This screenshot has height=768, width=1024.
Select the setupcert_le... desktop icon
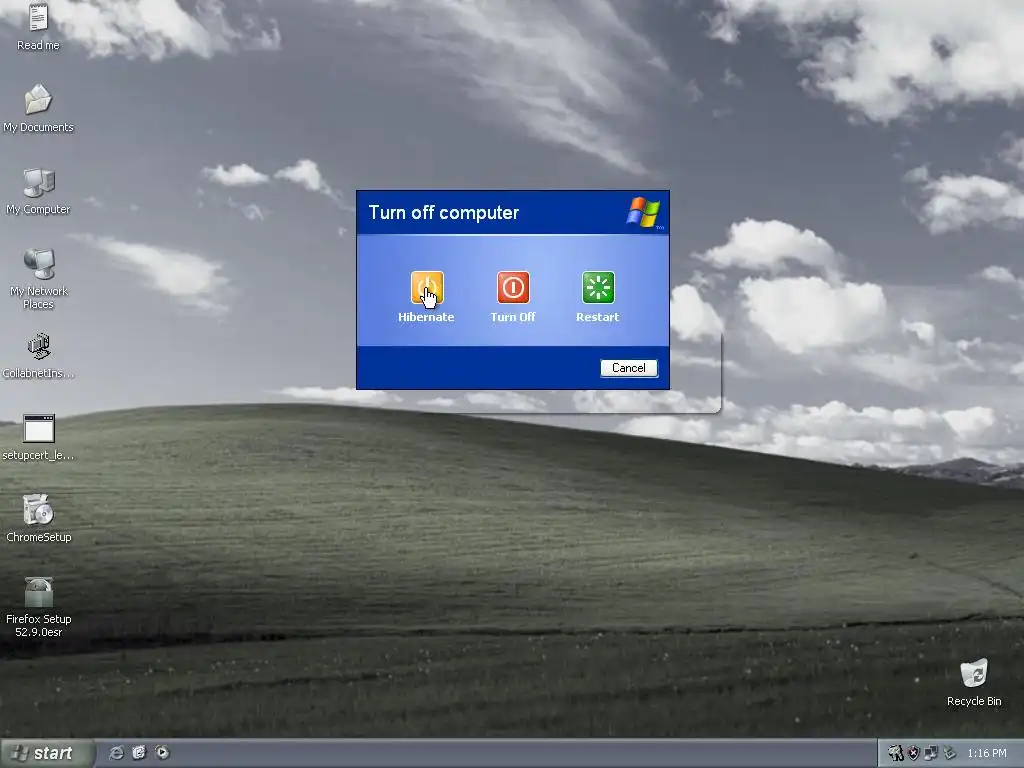tap(38, 437)
